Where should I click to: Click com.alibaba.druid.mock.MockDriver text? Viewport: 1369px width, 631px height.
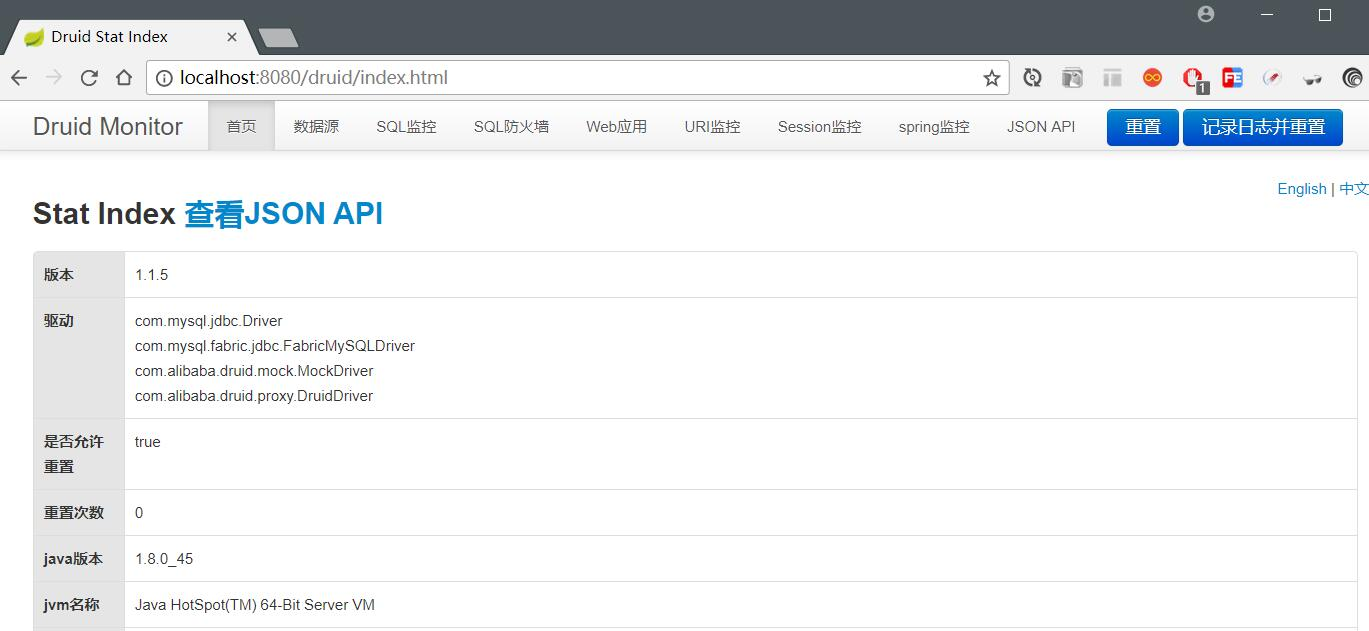click(x=254, y=371)
